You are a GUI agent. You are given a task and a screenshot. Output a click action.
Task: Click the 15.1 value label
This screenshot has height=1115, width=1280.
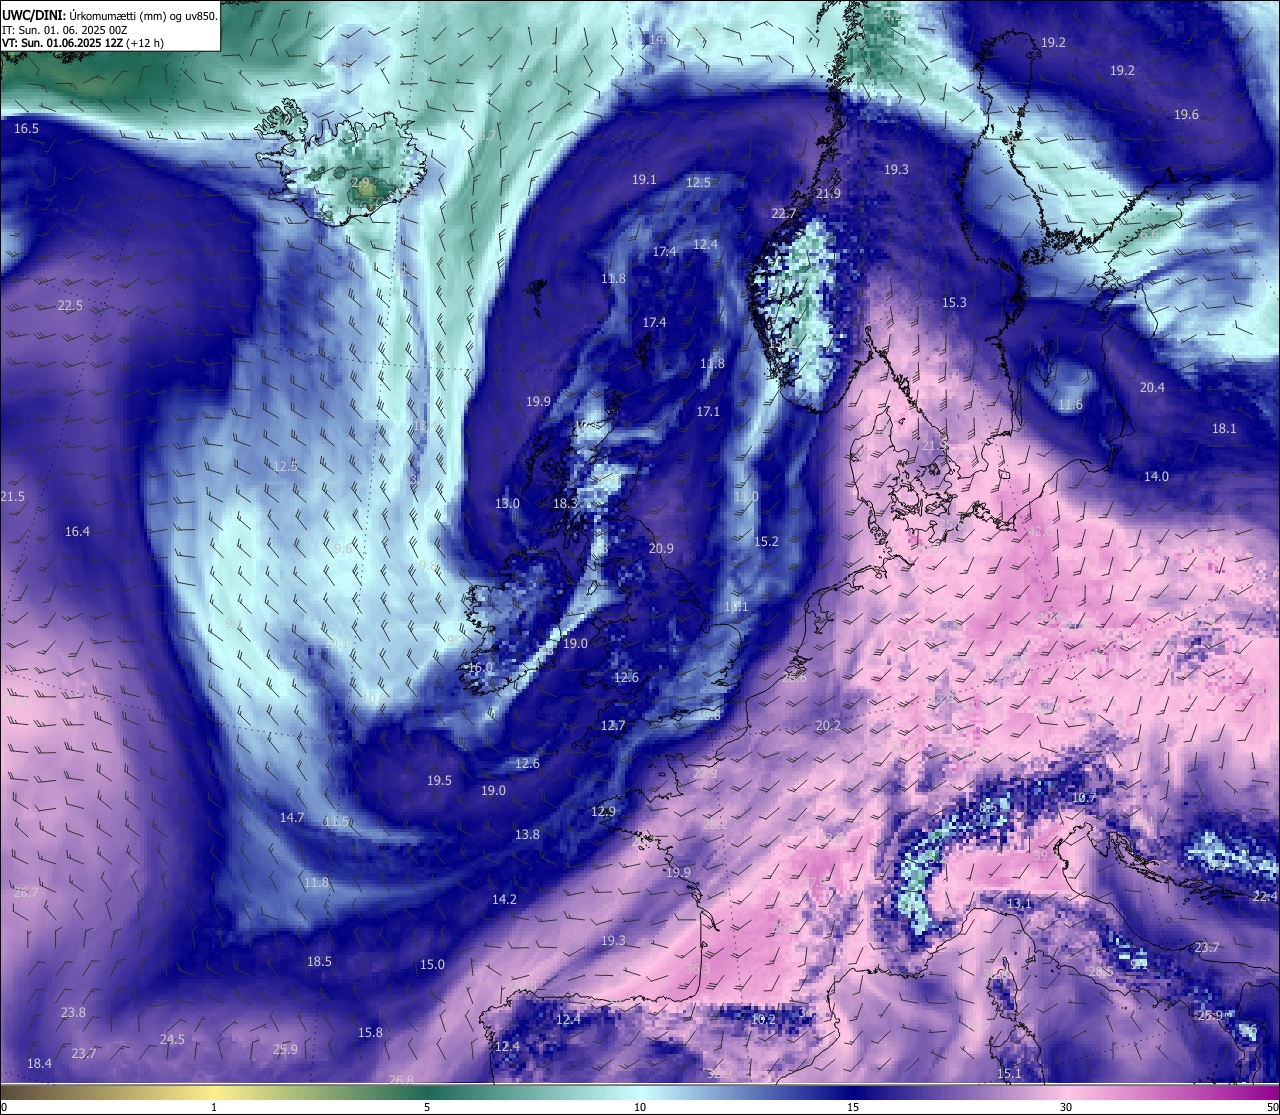[x=1010, y=1074]
